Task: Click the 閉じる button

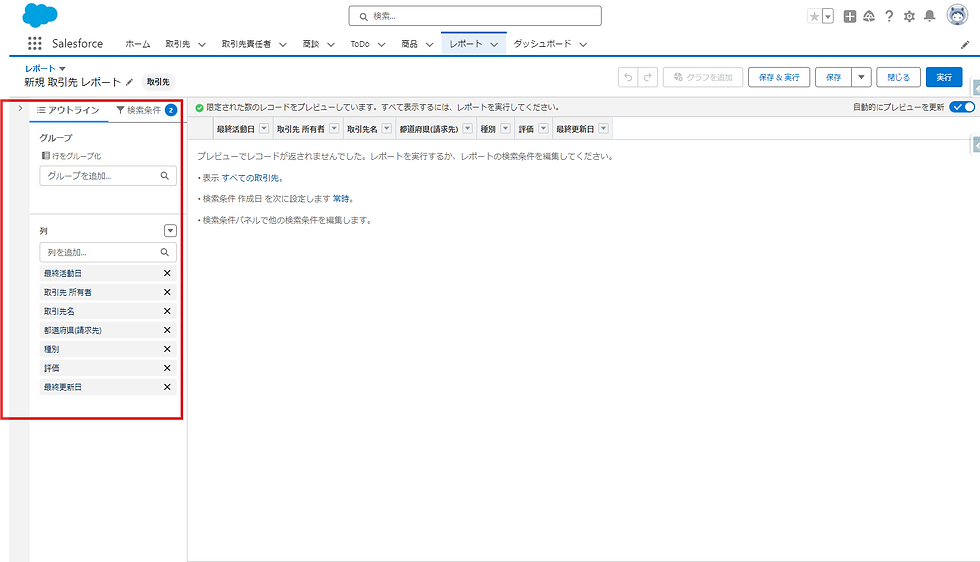Action: [x=899, y=77]
